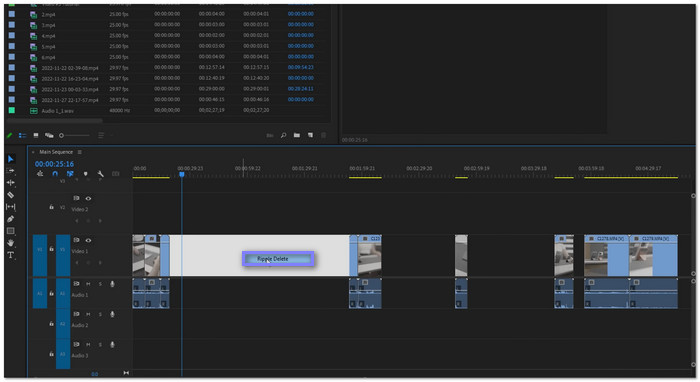
Task: Enable voice-over record on Audio 1
Action: (112, 284)
